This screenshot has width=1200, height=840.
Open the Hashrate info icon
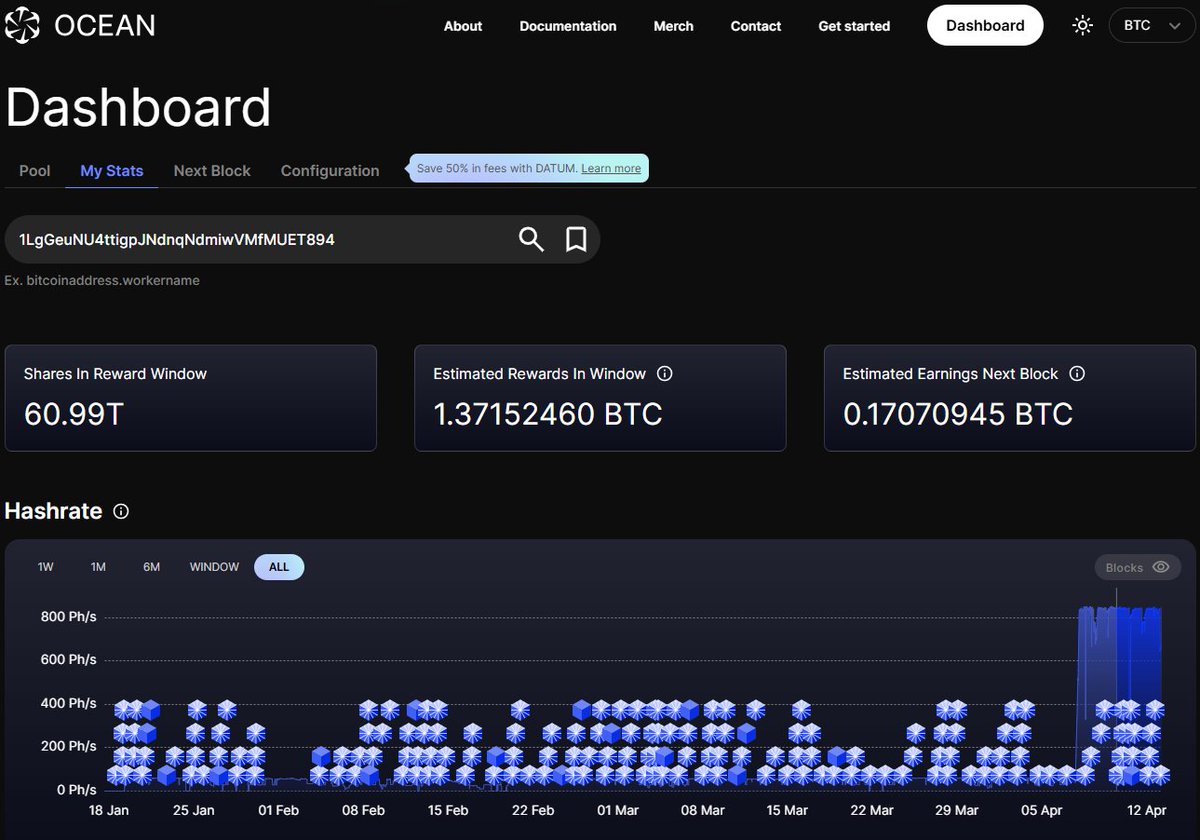coord(121,511)
